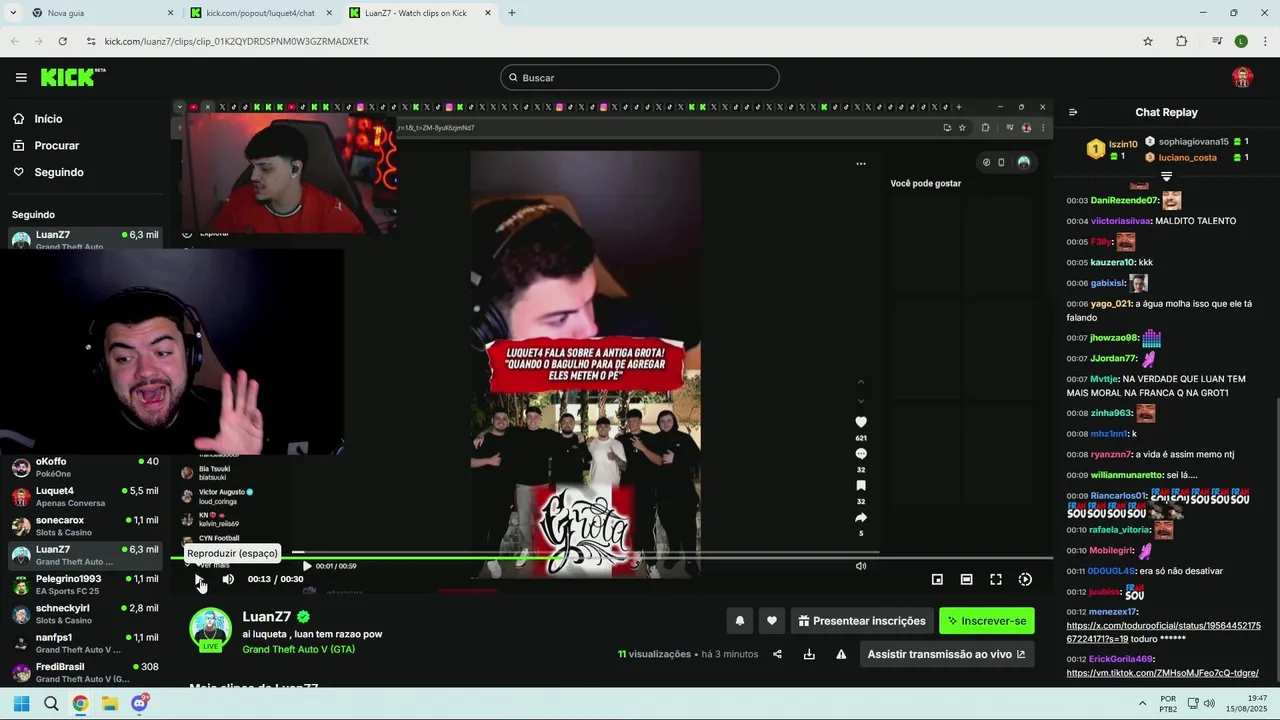
Task: Open Grand Theft Auto V category link
Action: (x=298, y=649)
